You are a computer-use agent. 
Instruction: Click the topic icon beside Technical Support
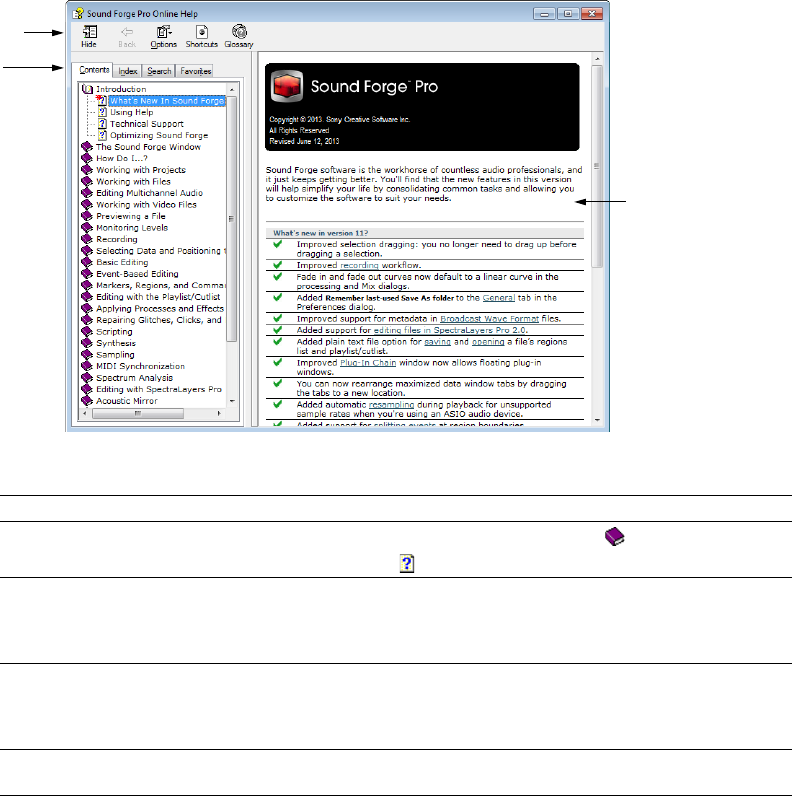[102, 124]
